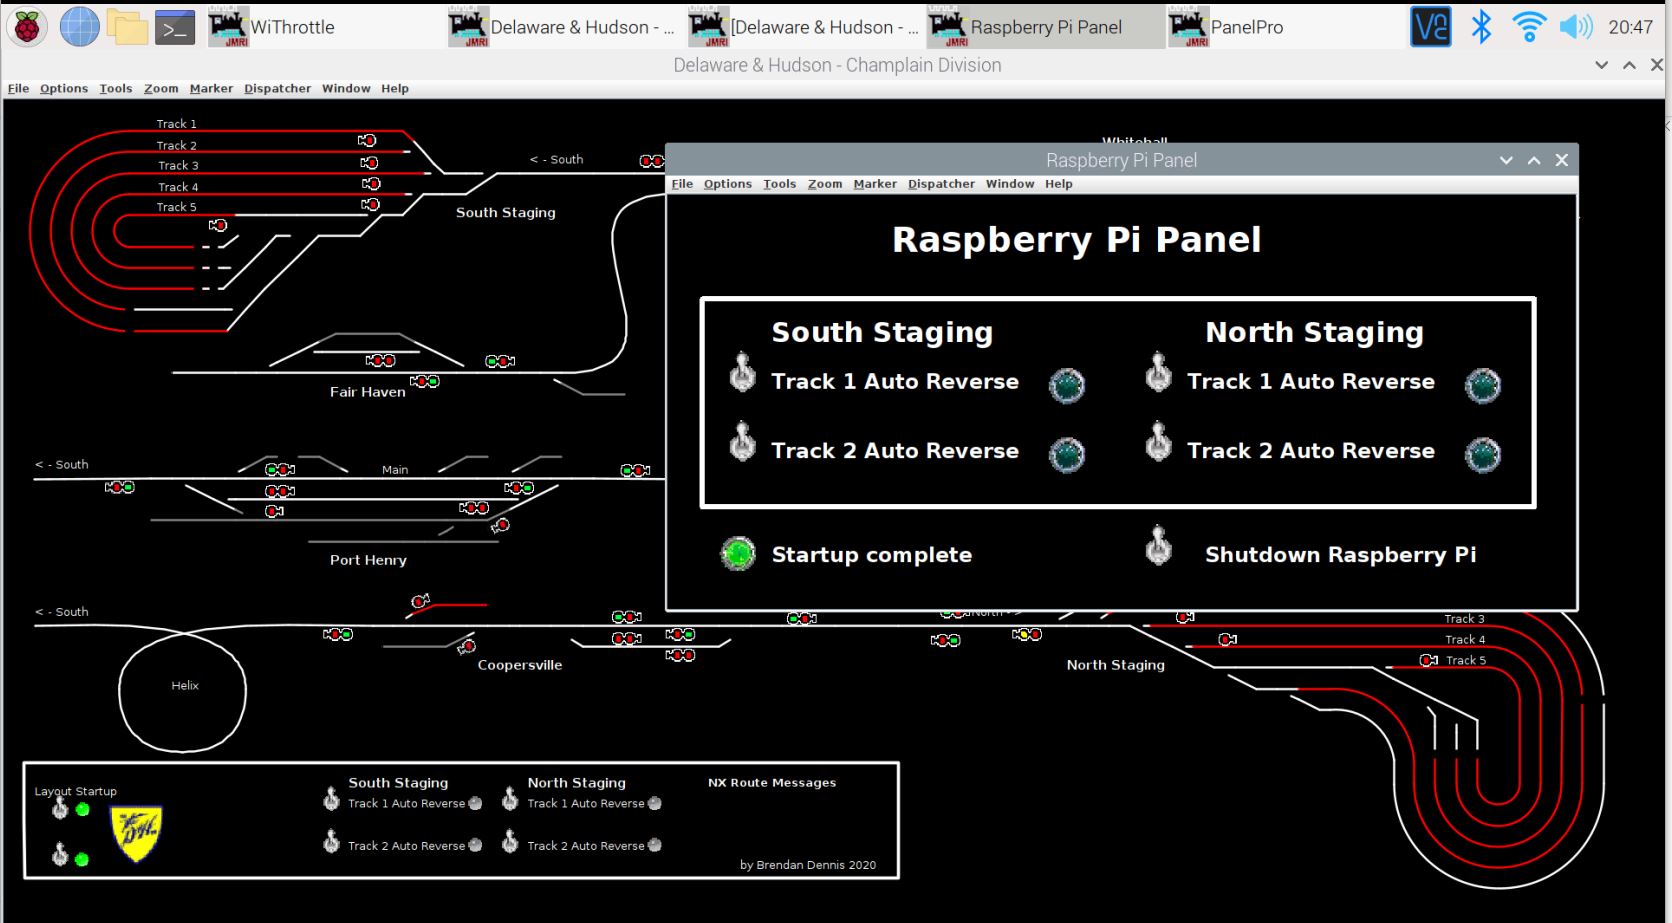Image resolution: width=1672 pixels, height=923 pixels.
Task: Toggle South Staging Track 1 Auto Reverse in bottom layout panel
Action: coord(331,798)
